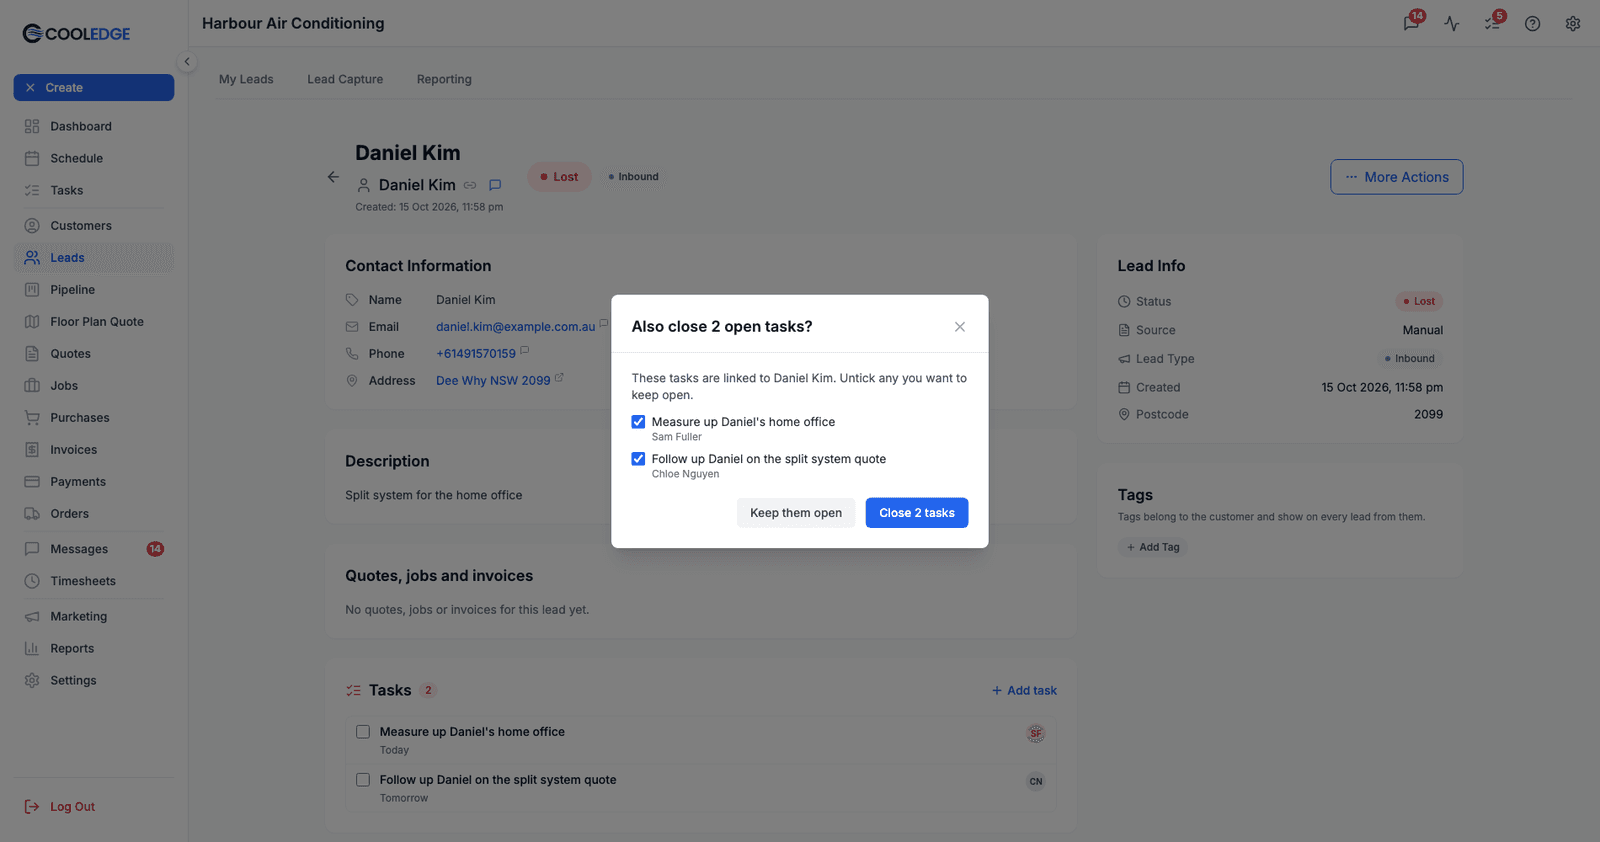Open Messages in the sidebar
The width and height of the screenshot is (1600, 842).
pyautogui.click(x=94, y=549)
